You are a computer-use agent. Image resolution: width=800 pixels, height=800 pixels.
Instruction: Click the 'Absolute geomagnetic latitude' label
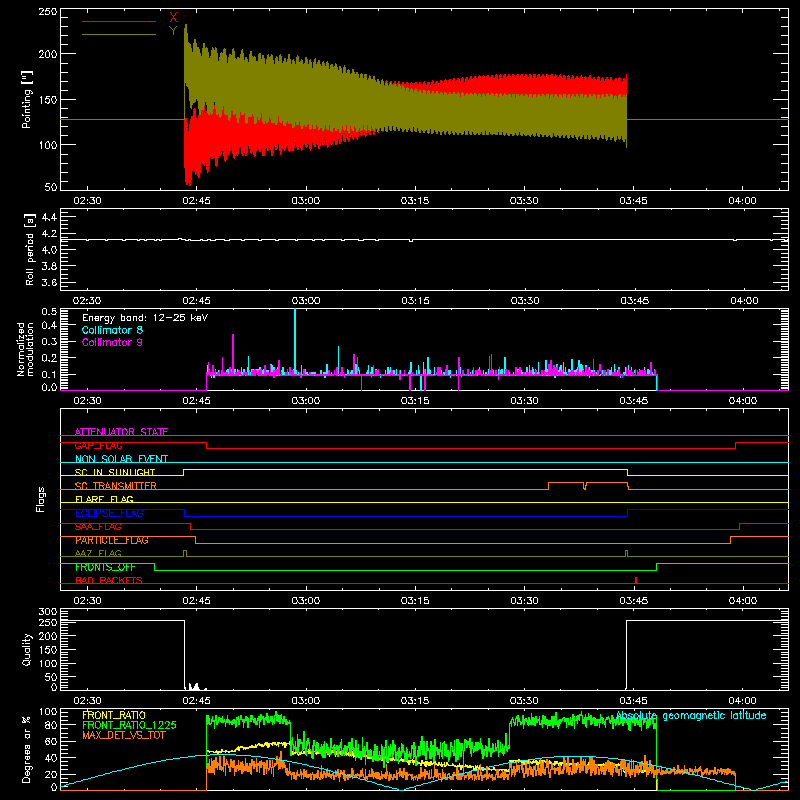(x=691, y=715)
